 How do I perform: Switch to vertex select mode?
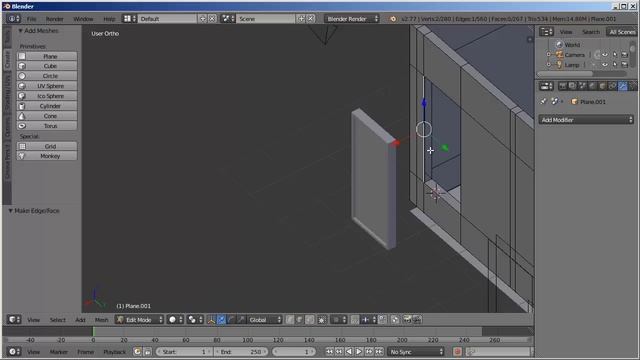coord(290,320)
